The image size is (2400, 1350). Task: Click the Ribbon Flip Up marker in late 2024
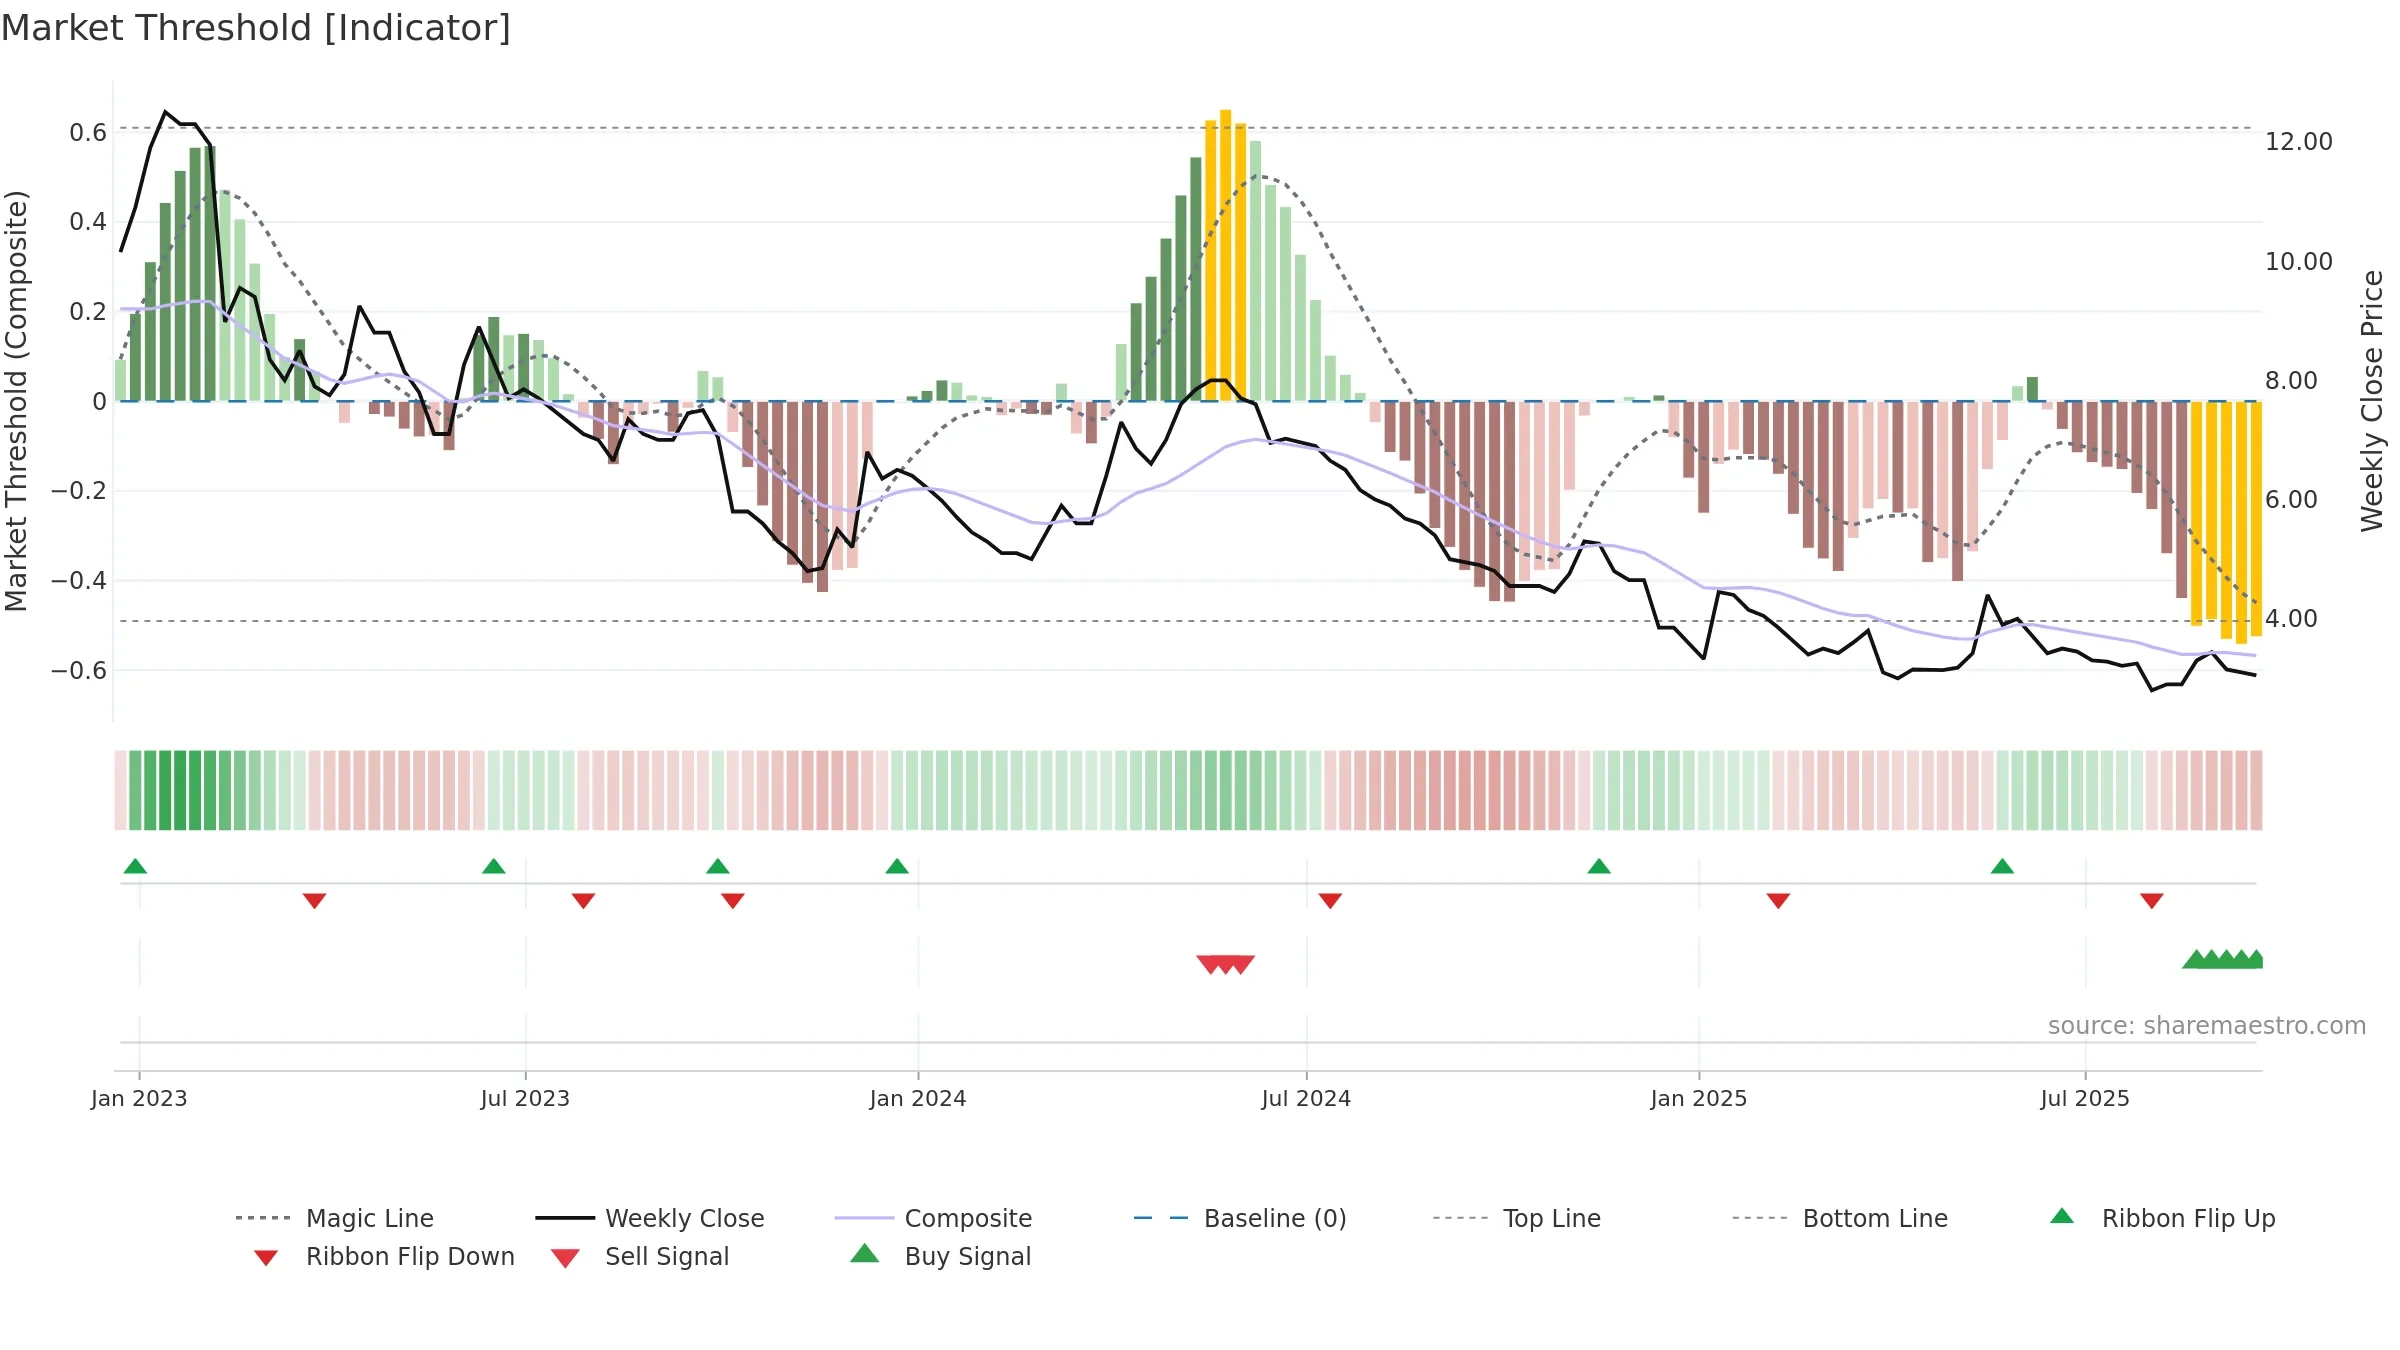click(1599, 866)
